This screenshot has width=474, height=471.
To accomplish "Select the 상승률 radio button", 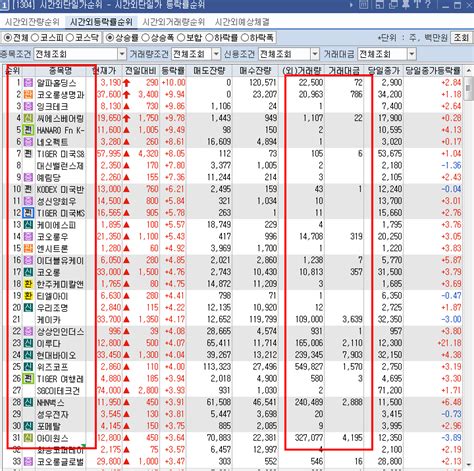I will point(110,38).
